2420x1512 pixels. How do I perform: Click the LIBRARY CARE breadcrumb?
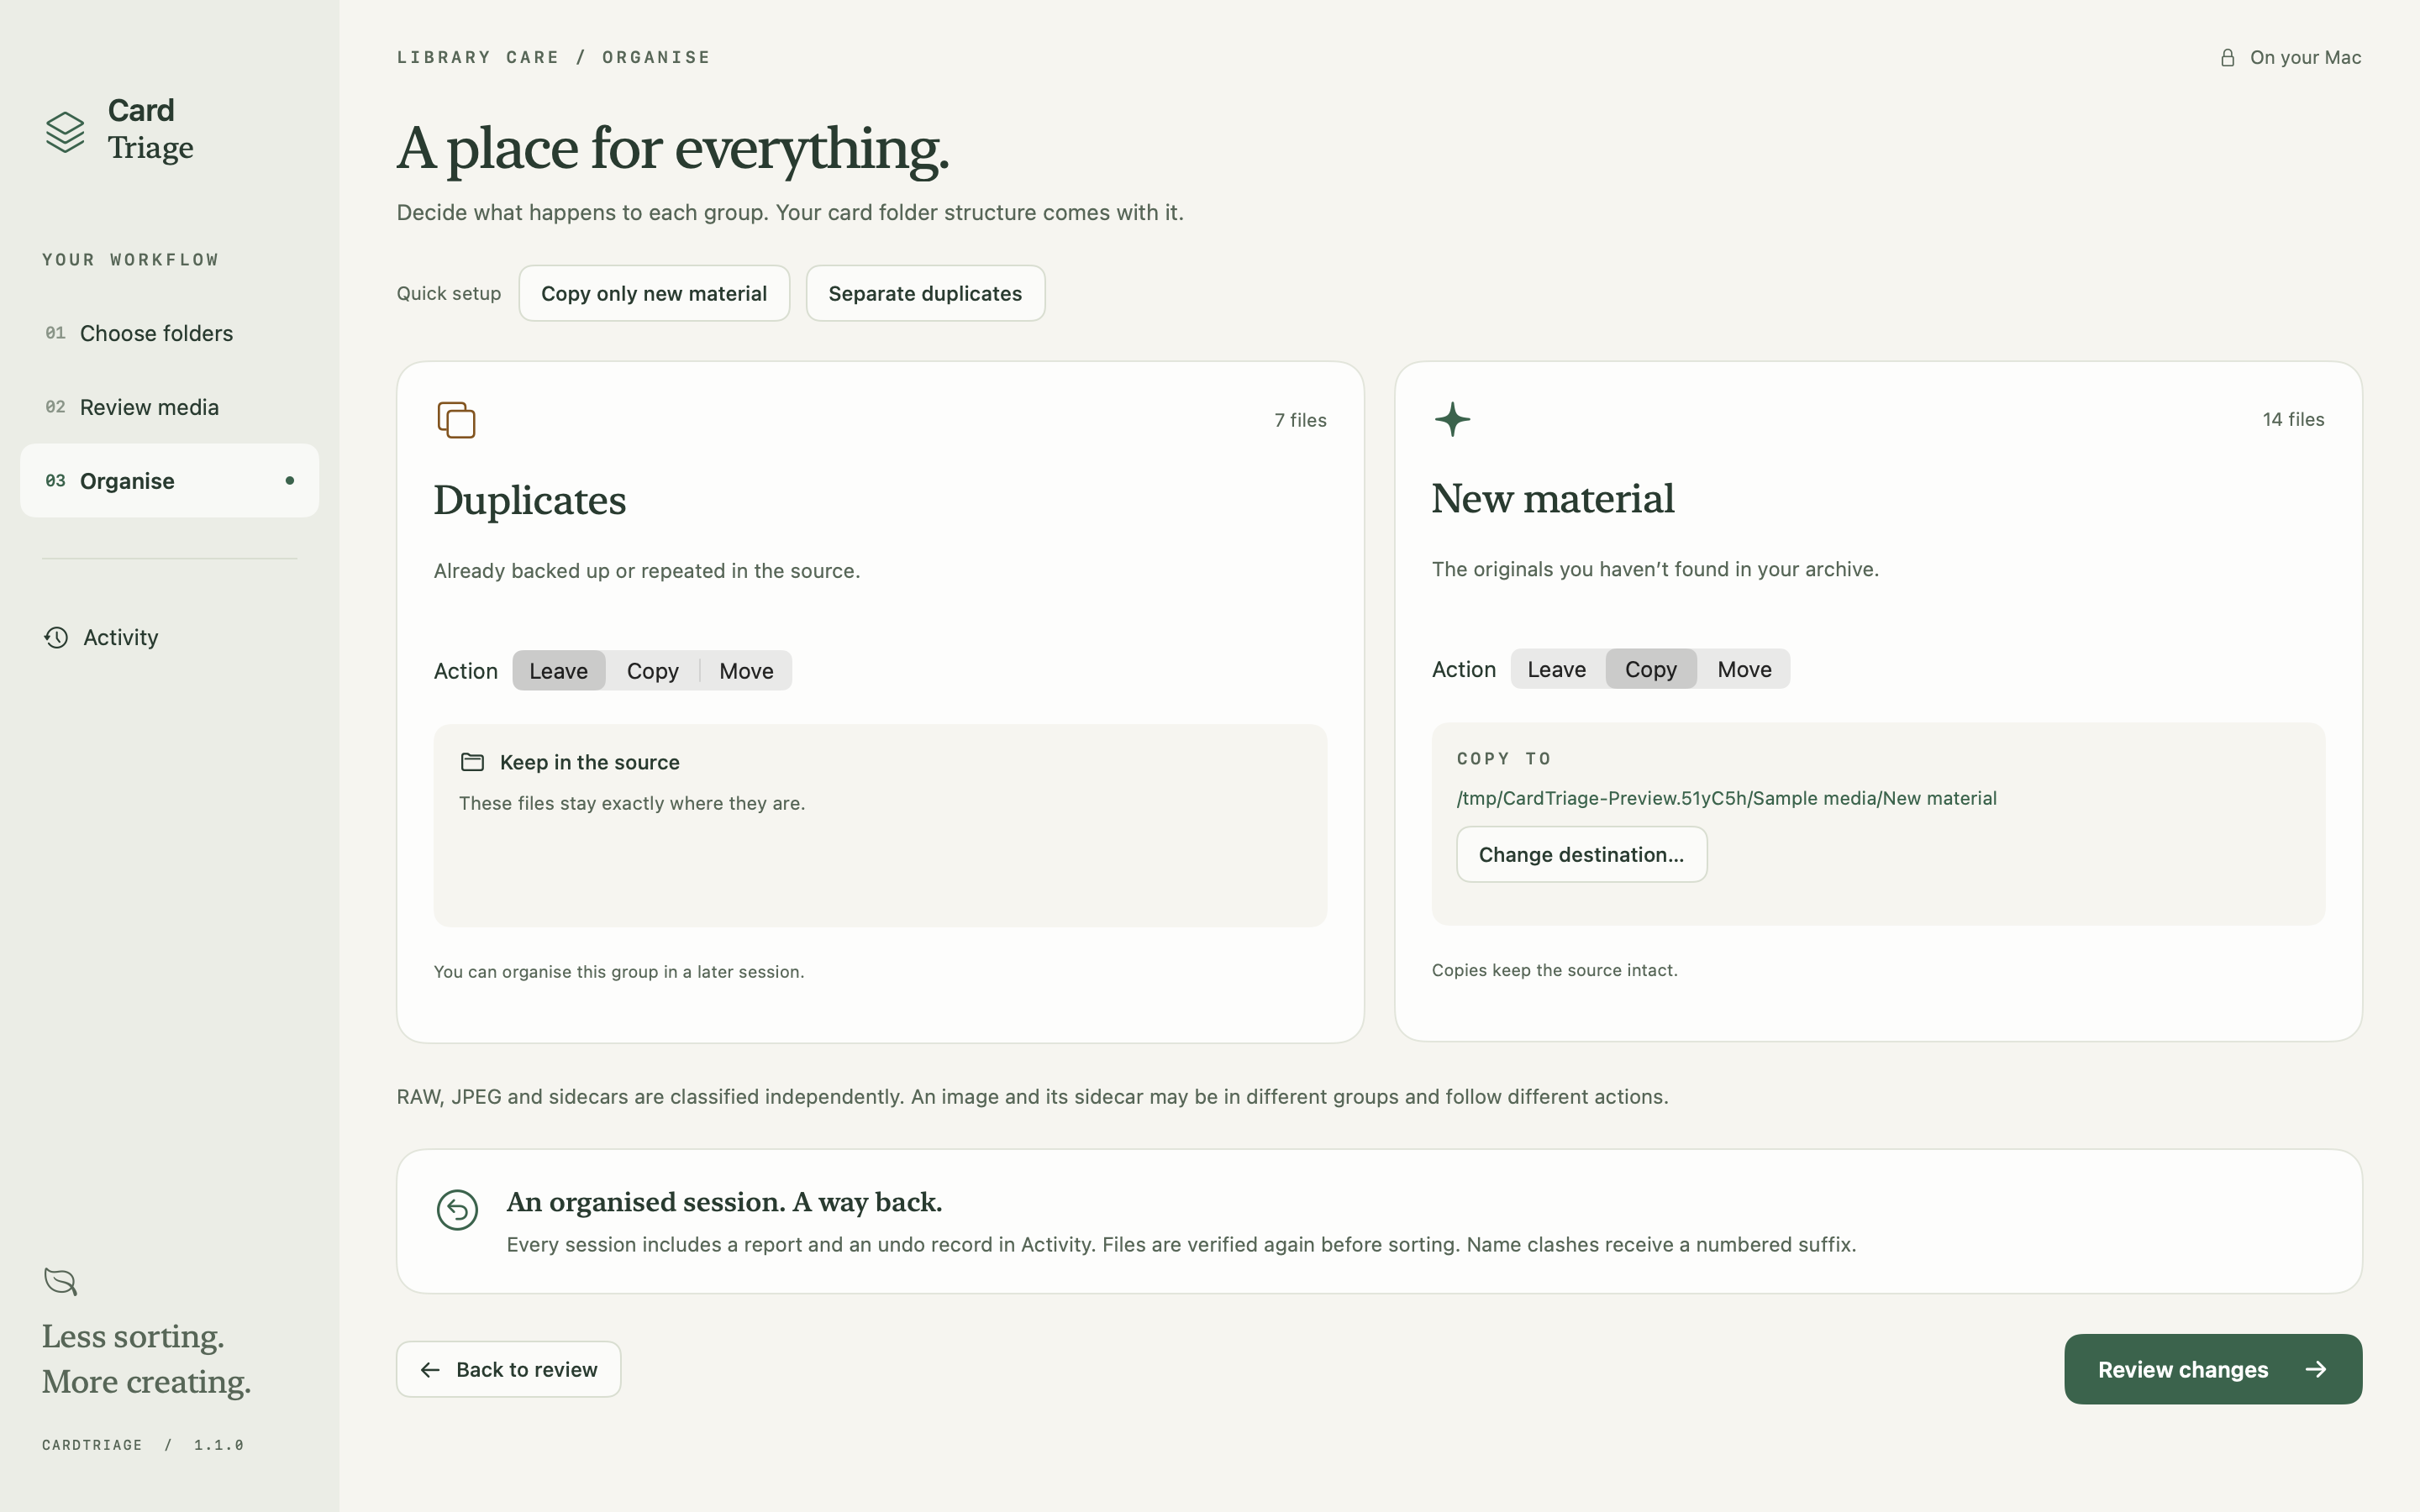(x=478, y=57)
